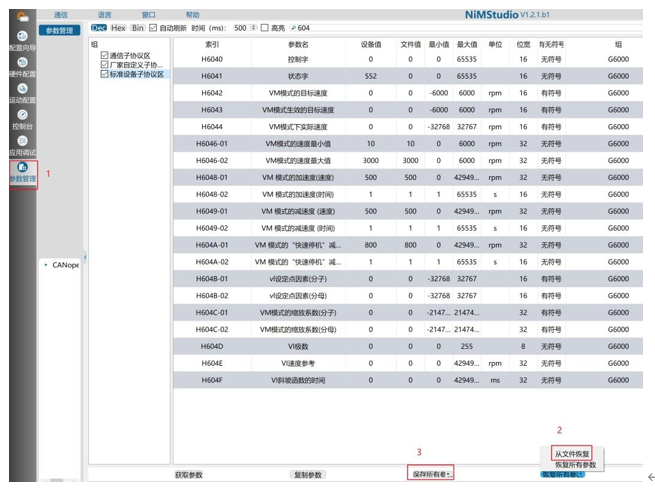655x494 pixels.
Task: Click device value 552 in H6041 row
Action: tap(371, 76)
